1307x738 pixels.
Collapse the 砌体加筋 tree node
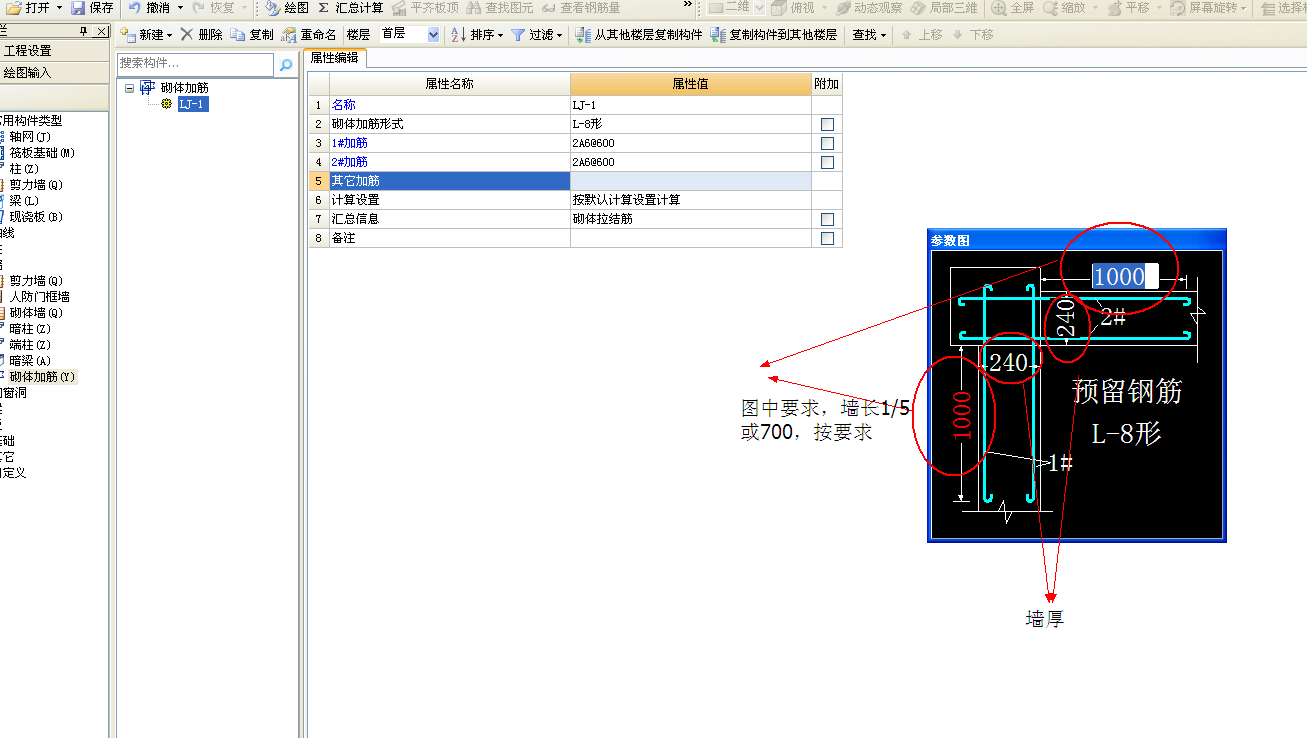129,88
